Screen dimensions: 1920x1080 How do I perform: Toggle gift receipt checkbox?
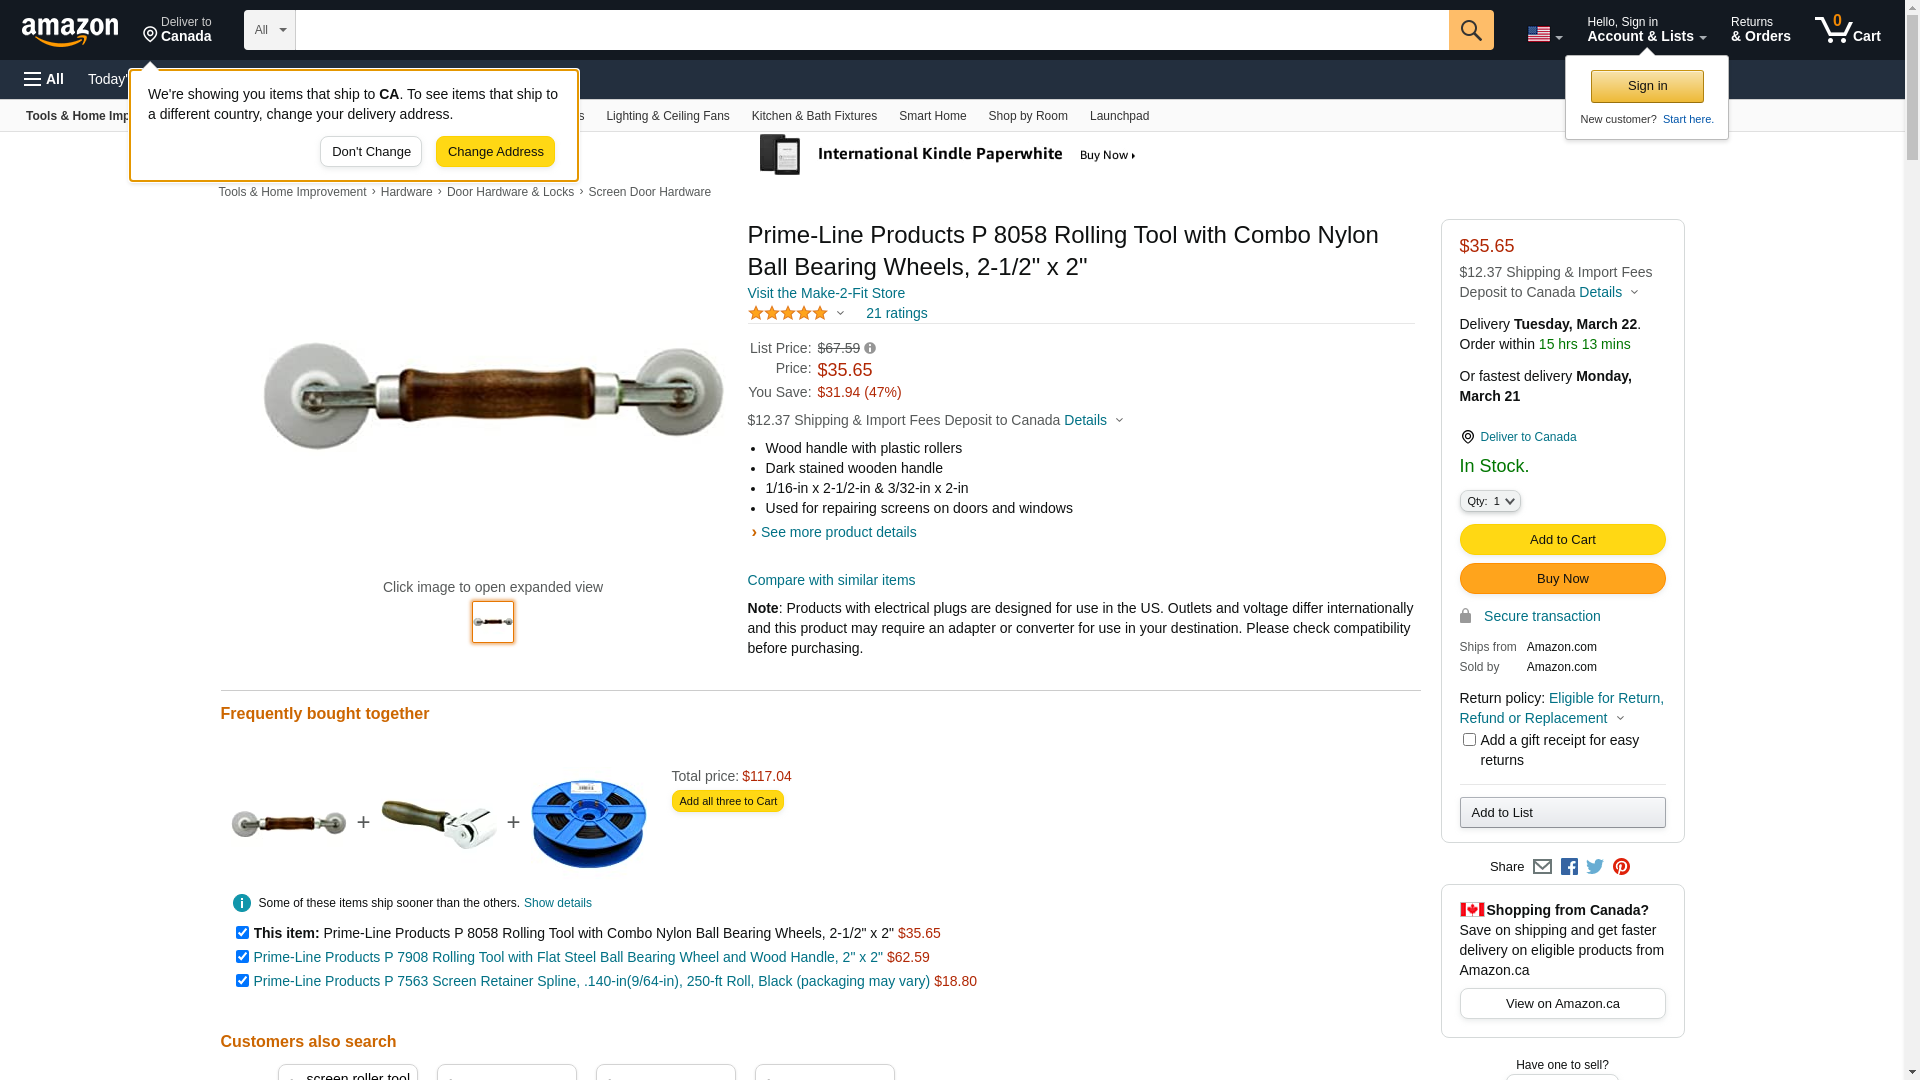click(1469, 740)
